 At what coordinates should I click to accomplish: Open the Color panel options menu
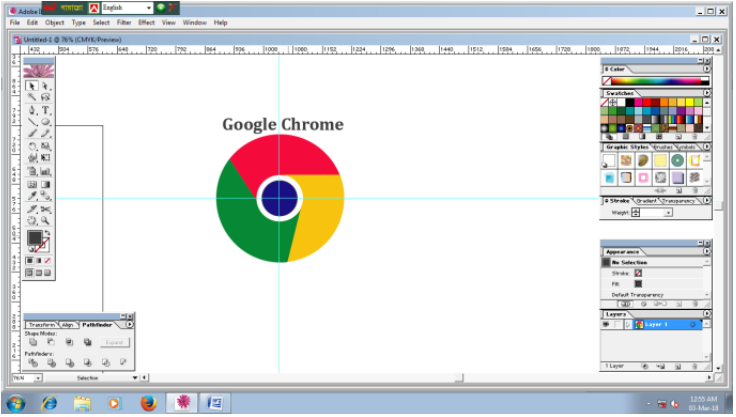(706, 69)
